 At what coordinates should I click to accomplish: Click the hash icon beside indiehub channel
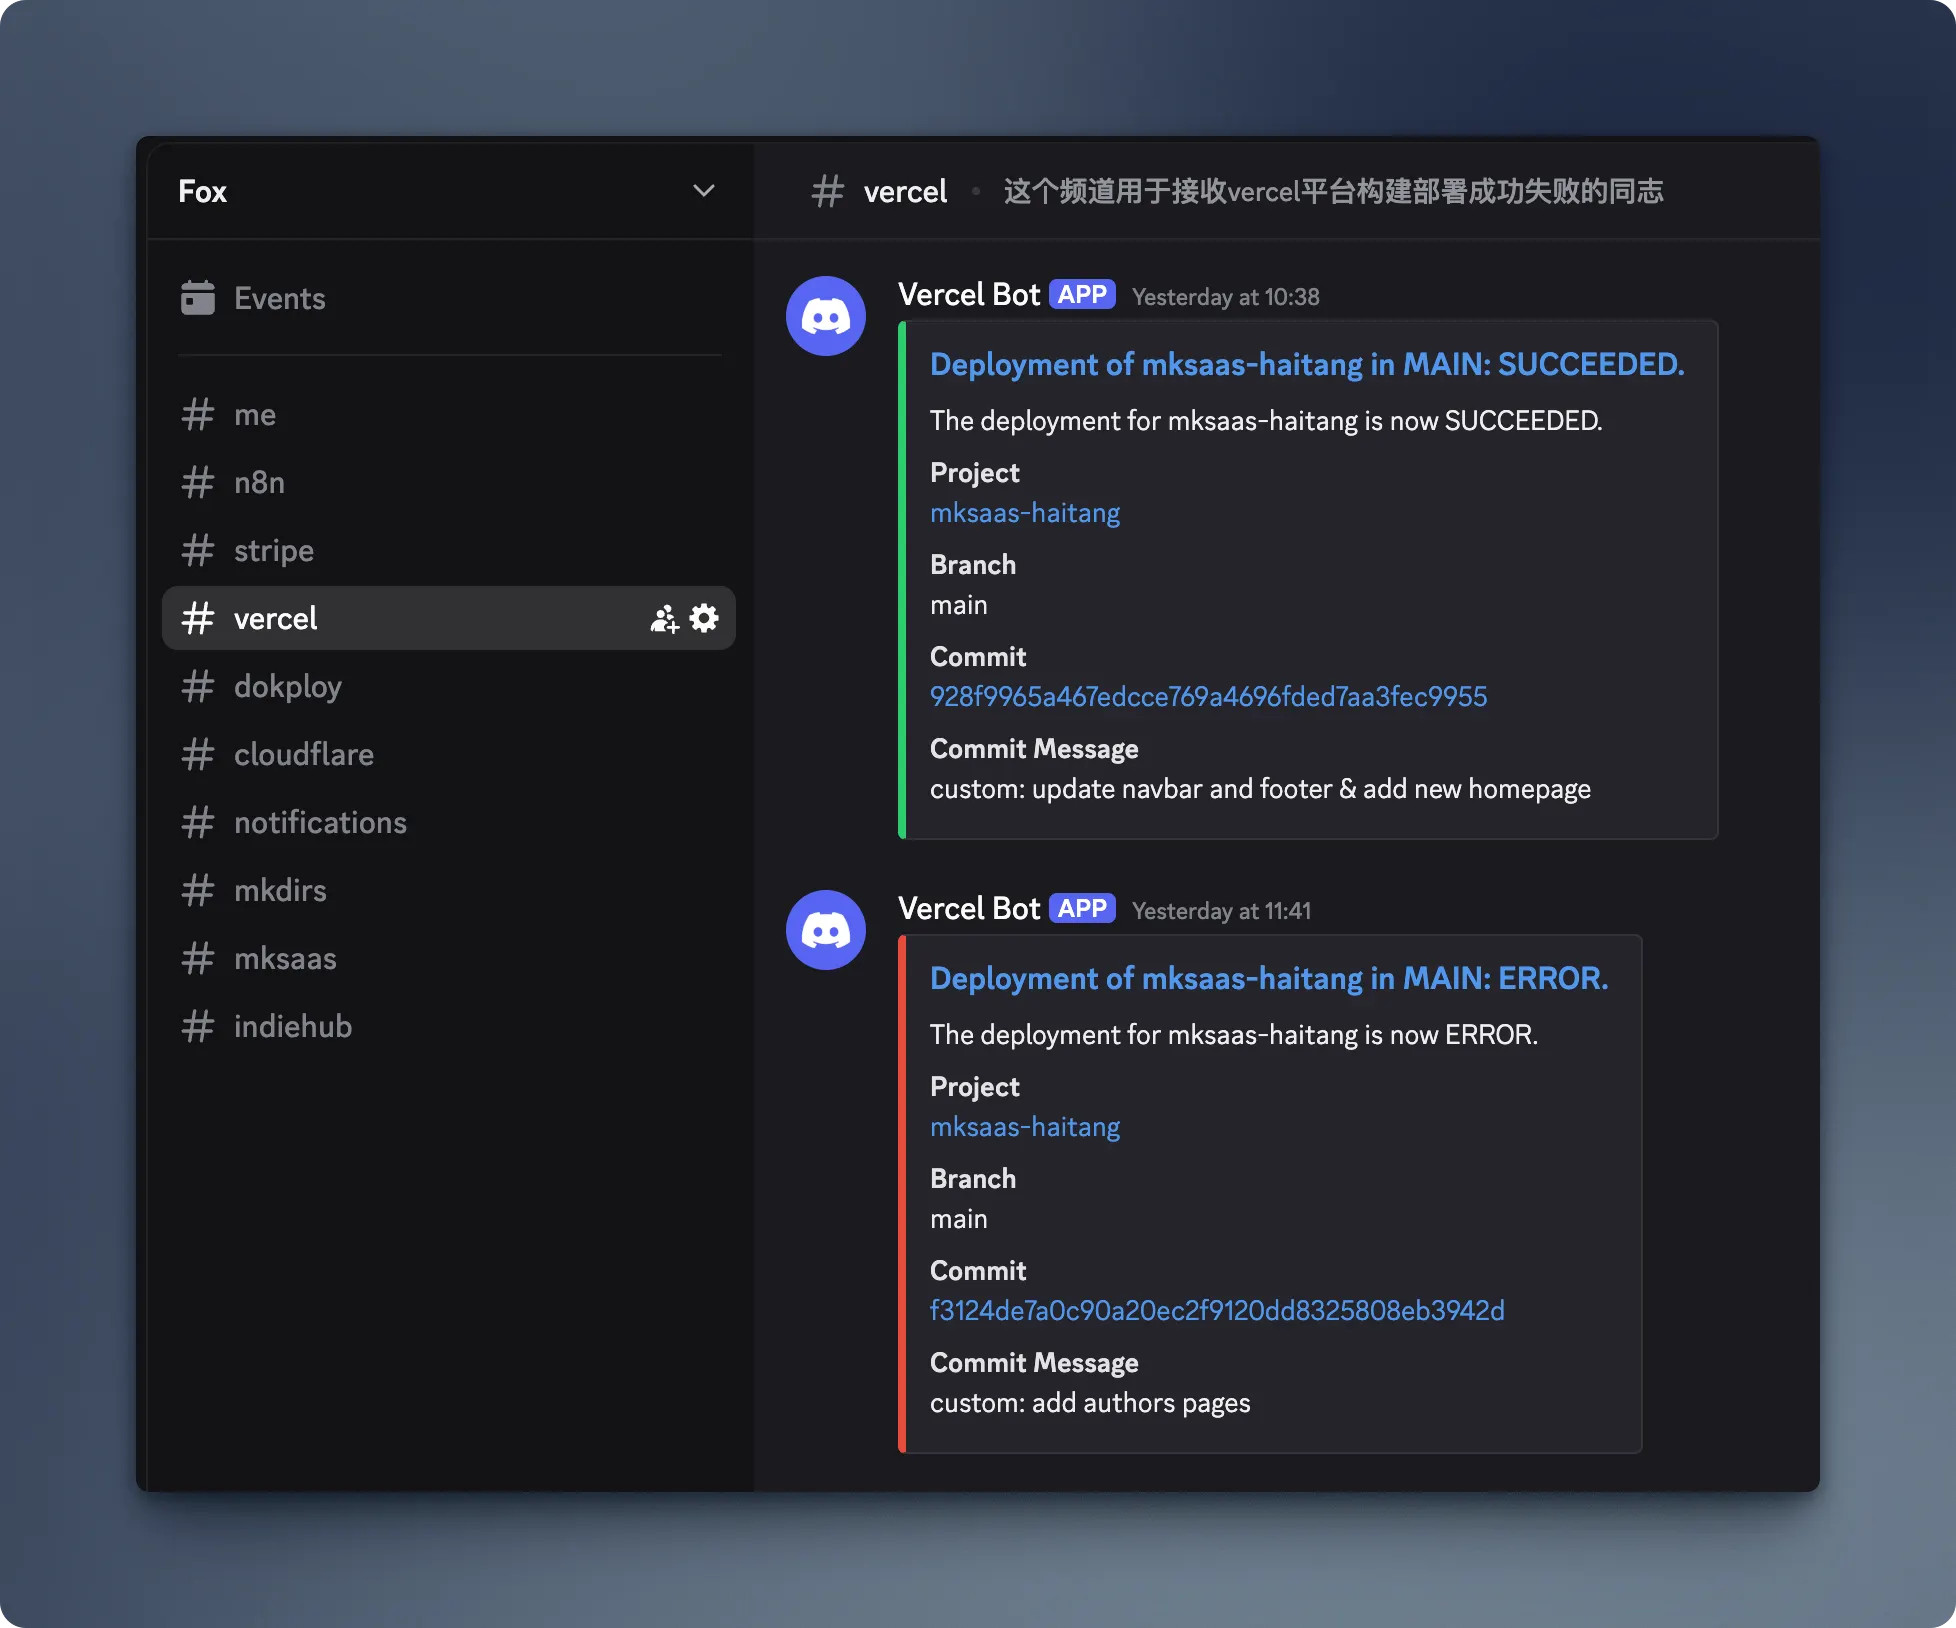[198, 1026]
